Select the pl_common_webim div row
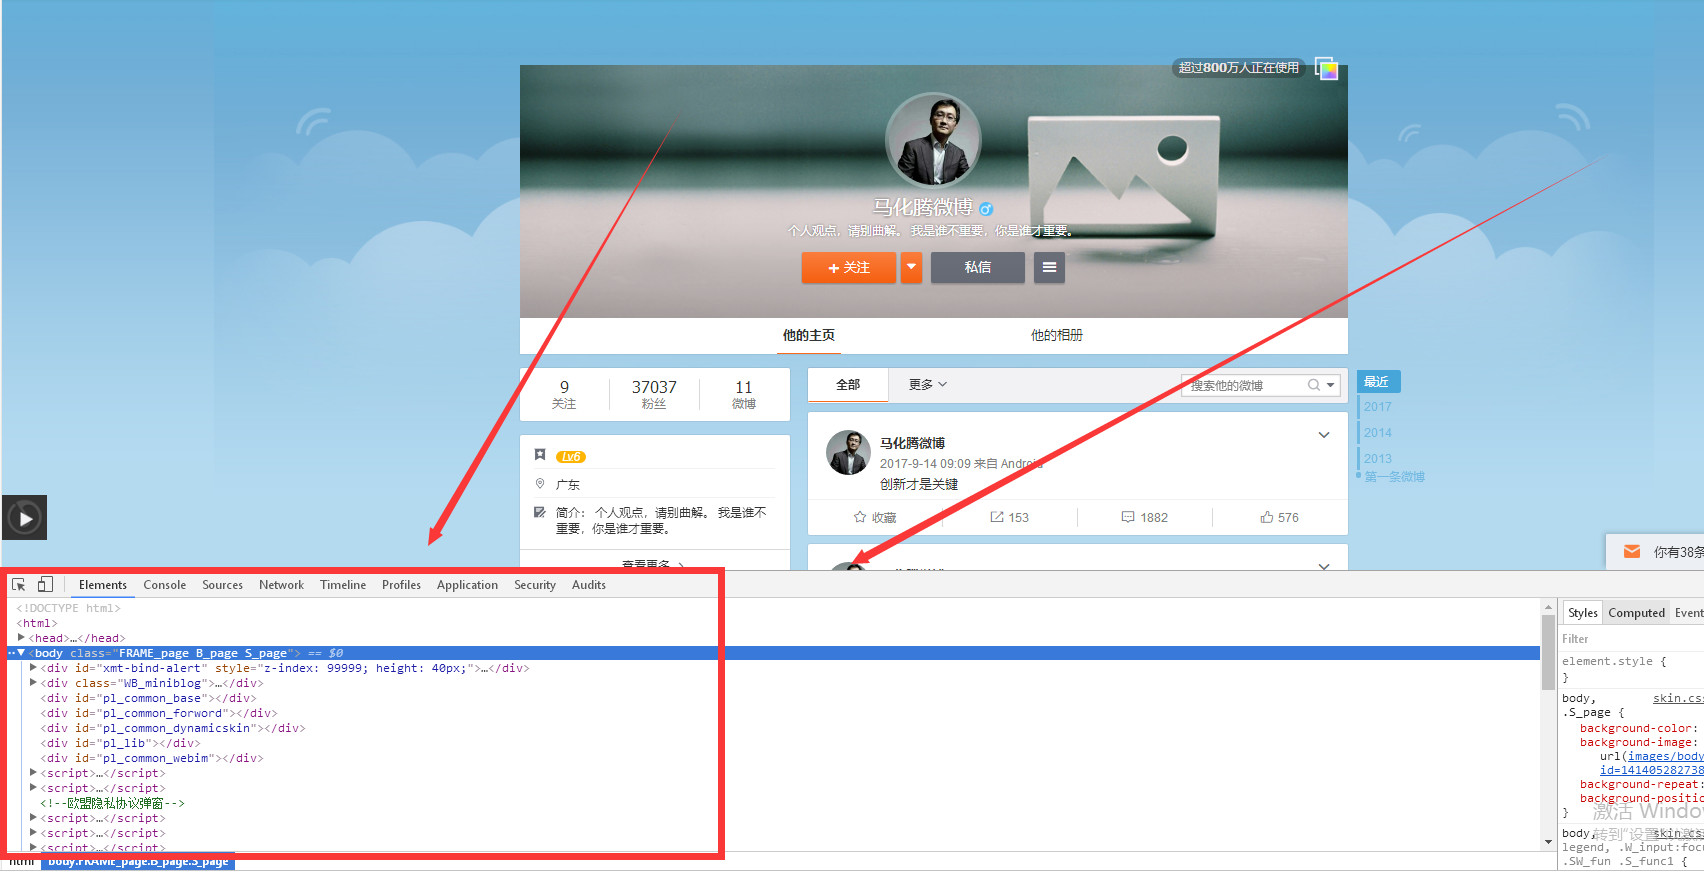 click(152, 758)
